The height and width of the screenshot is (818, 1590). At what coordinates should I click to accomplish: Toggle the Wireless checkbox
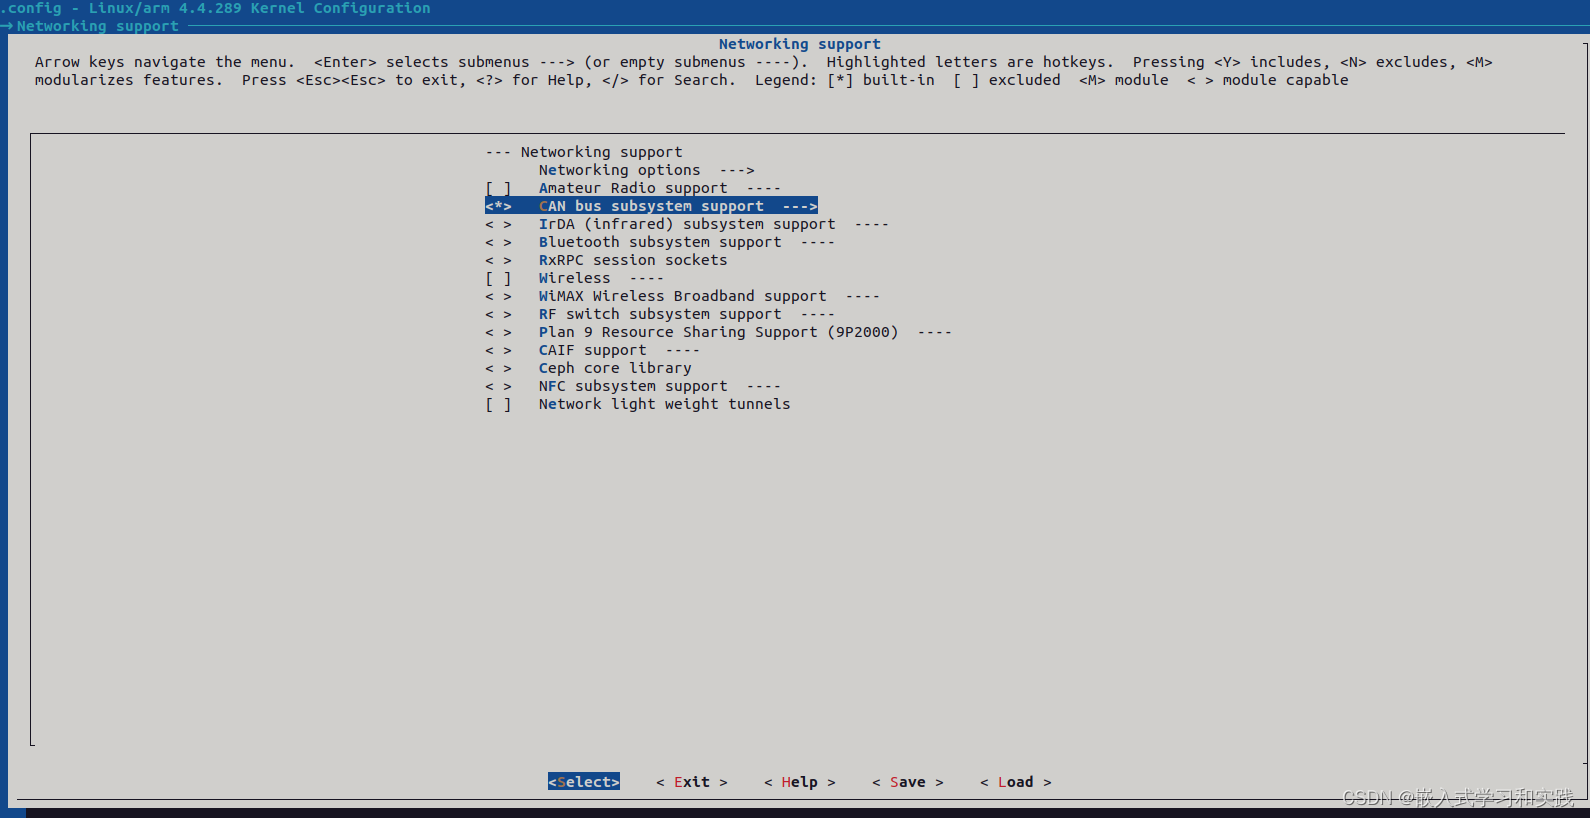point(498,278)
